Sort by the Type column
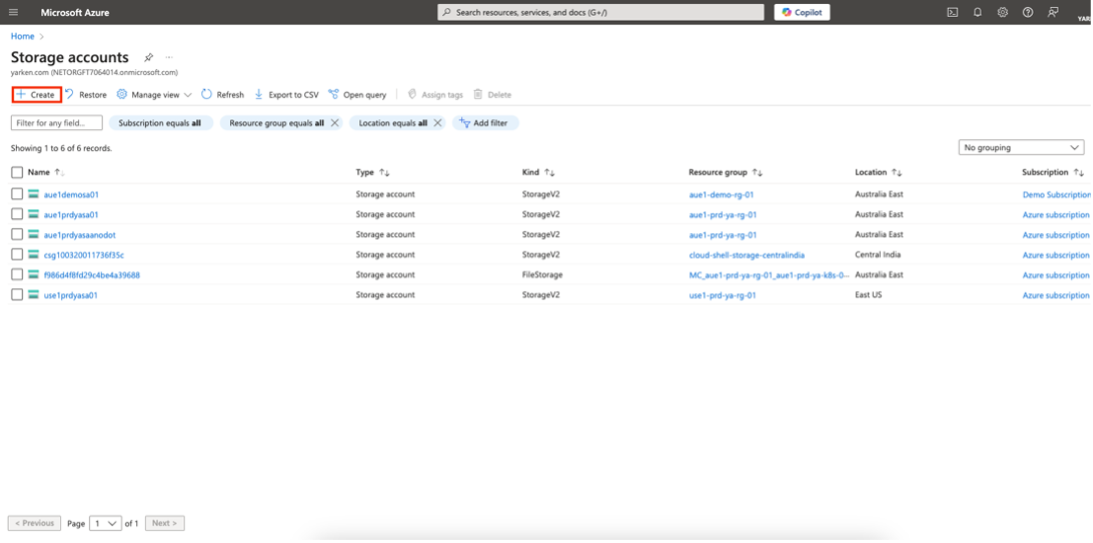1093x543 pixels. (x=372, y=172)
